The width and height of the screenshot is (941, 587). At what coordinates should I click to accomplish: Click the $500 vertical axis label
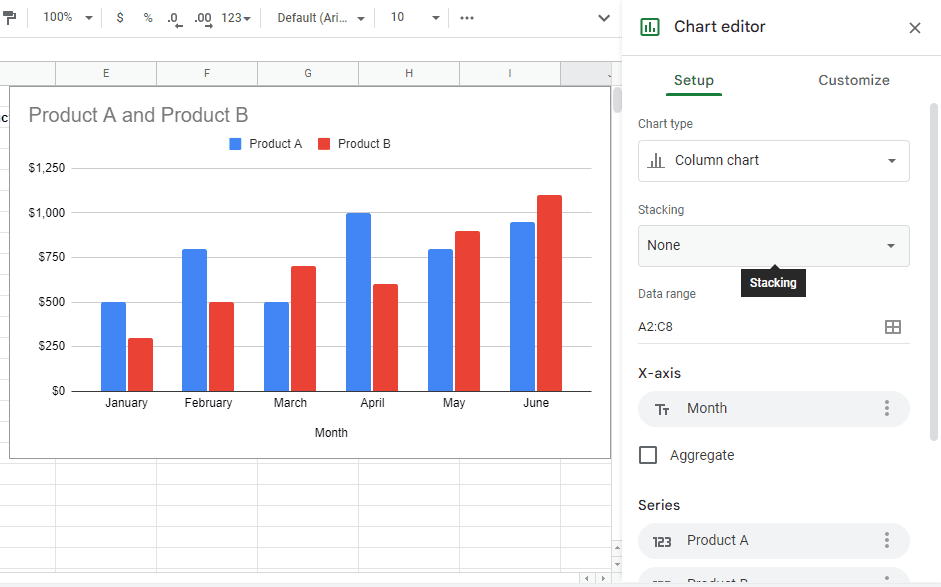click(52, 302)
